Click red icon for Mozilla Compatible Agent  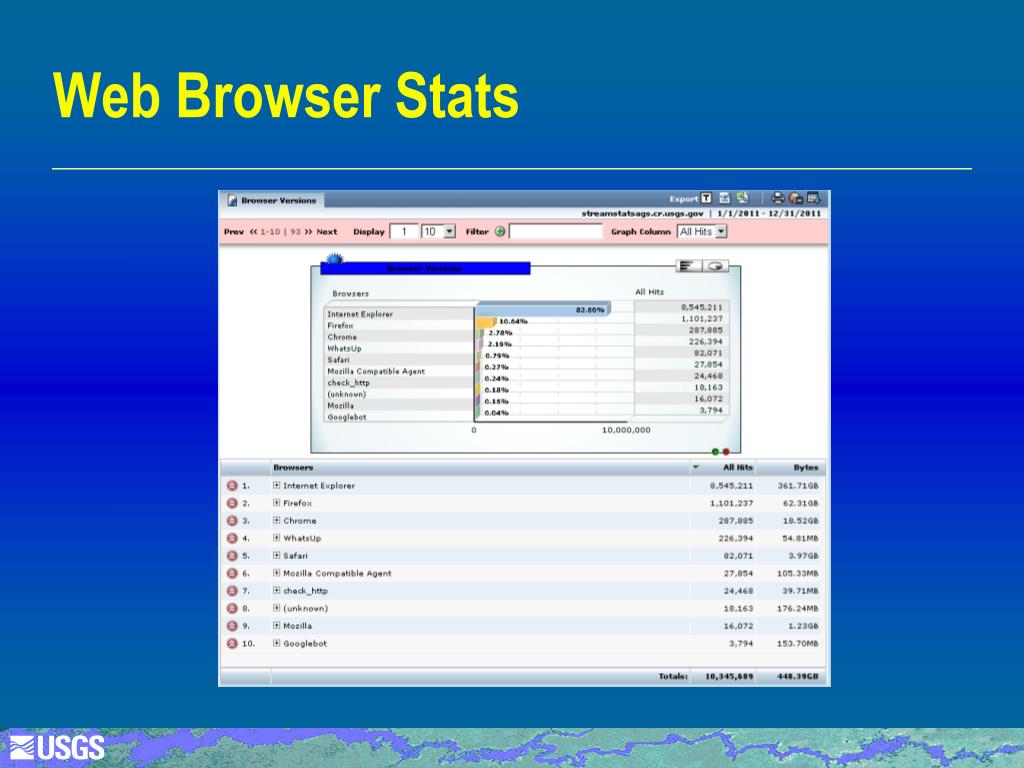click(232, 573)
